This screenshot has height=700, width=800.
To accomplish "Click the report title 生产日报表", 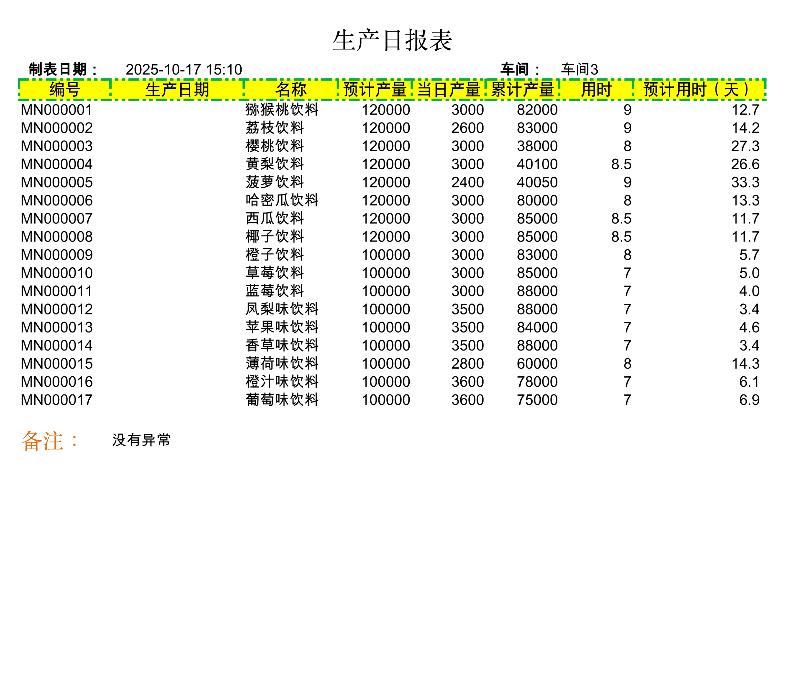I will (x=392, y=40).
